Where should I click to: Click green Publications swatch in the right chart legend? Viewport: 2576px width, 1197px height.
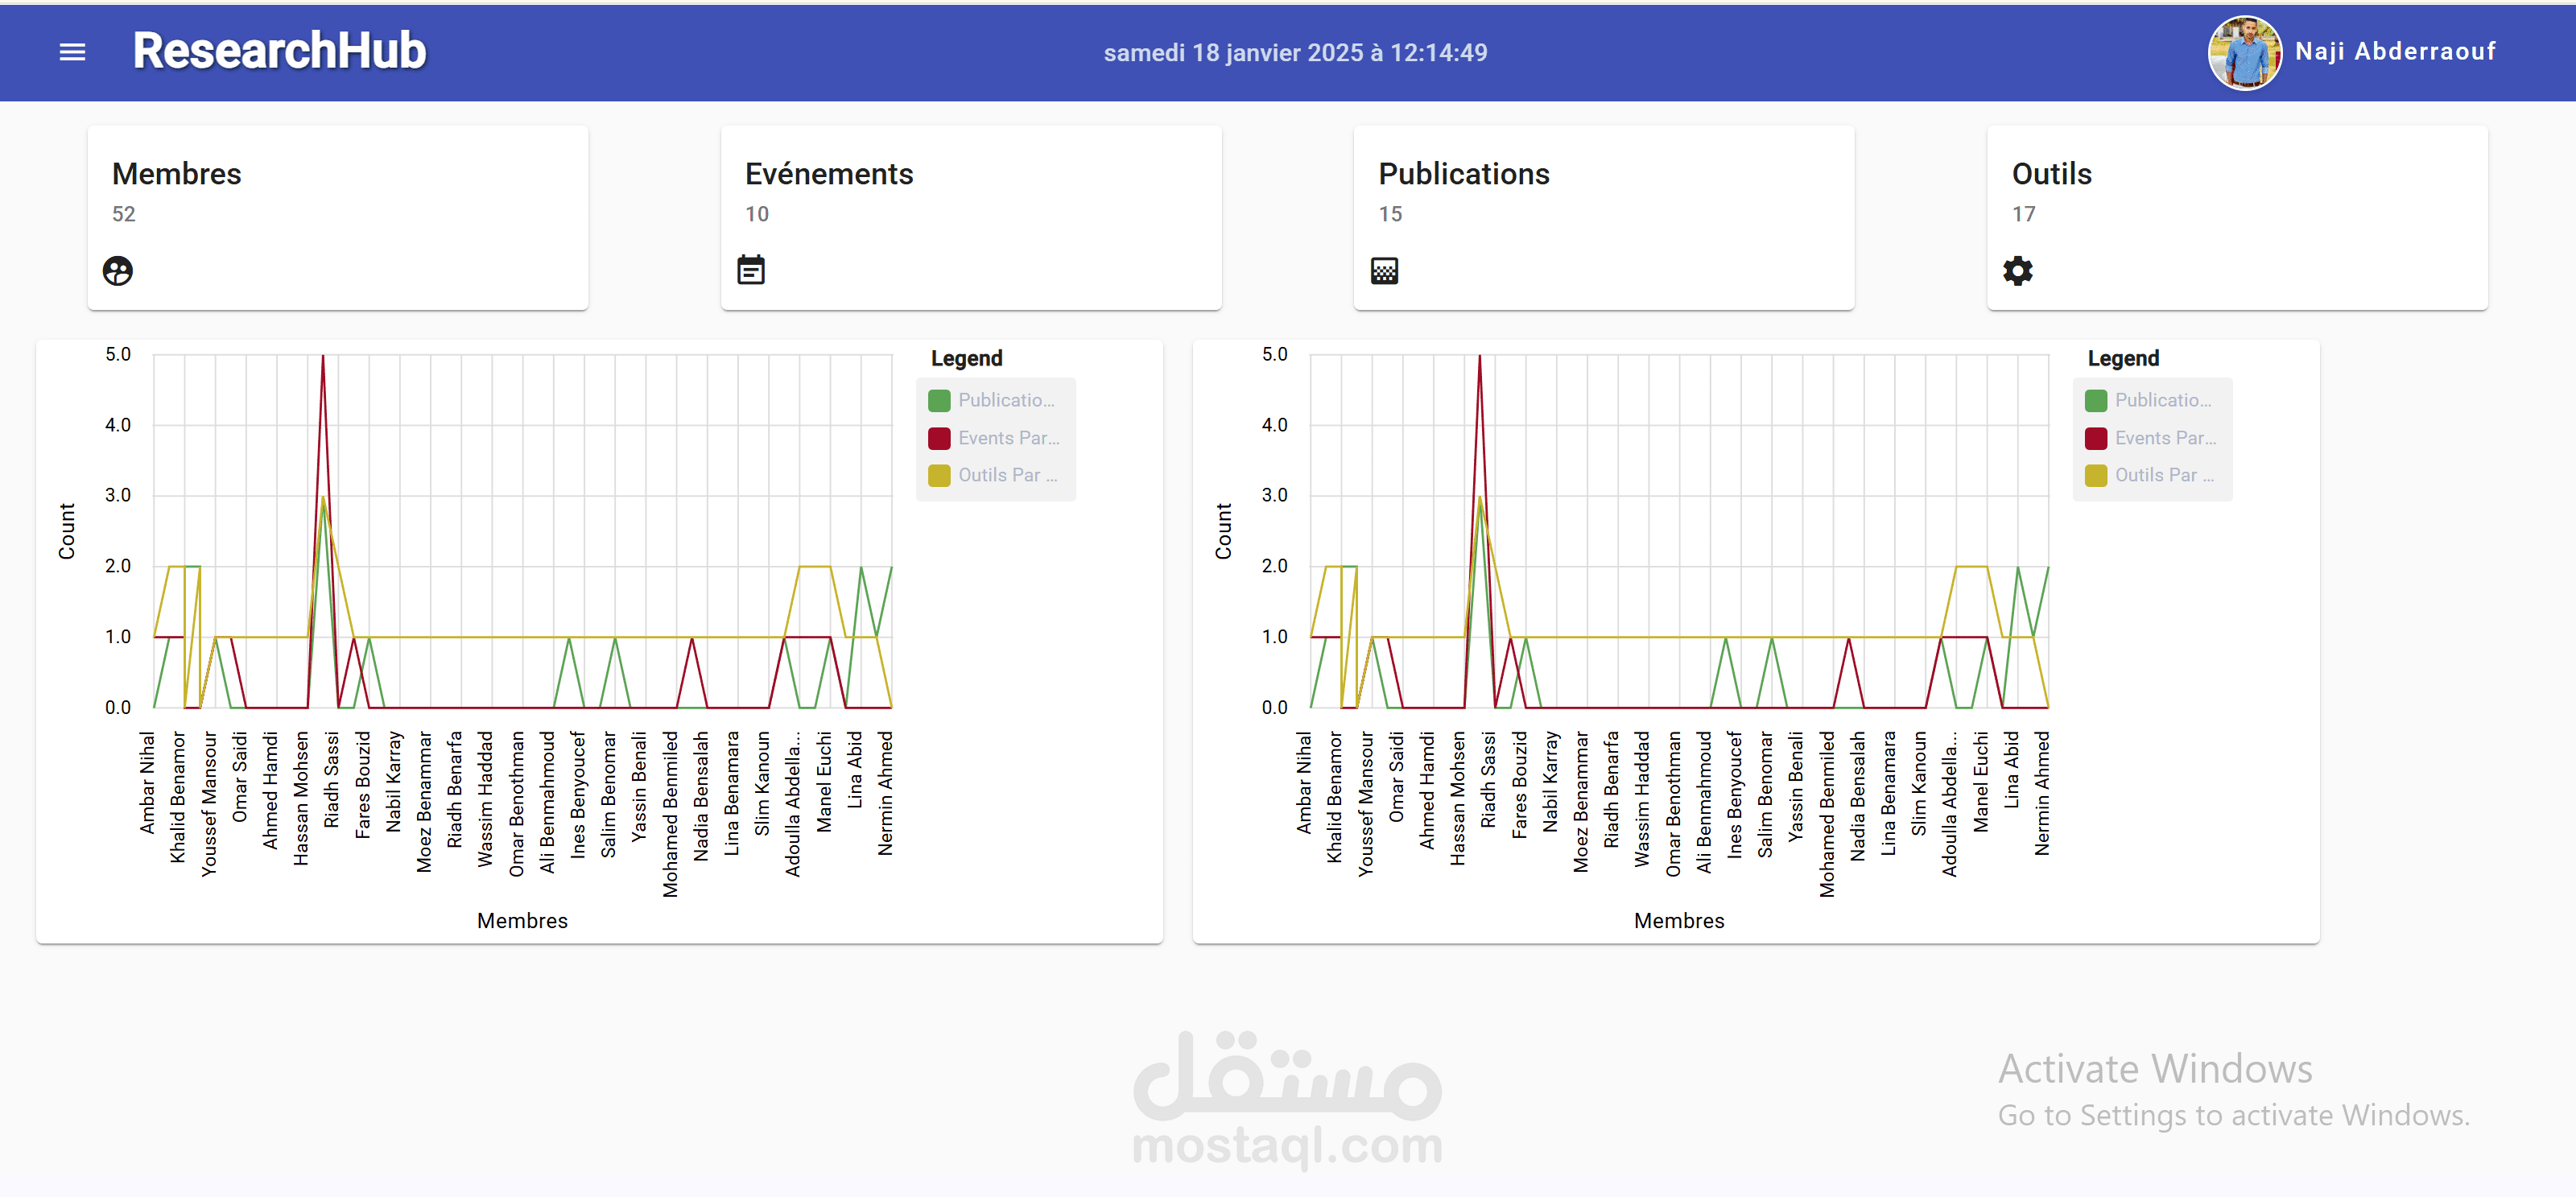coord(2096,401)
